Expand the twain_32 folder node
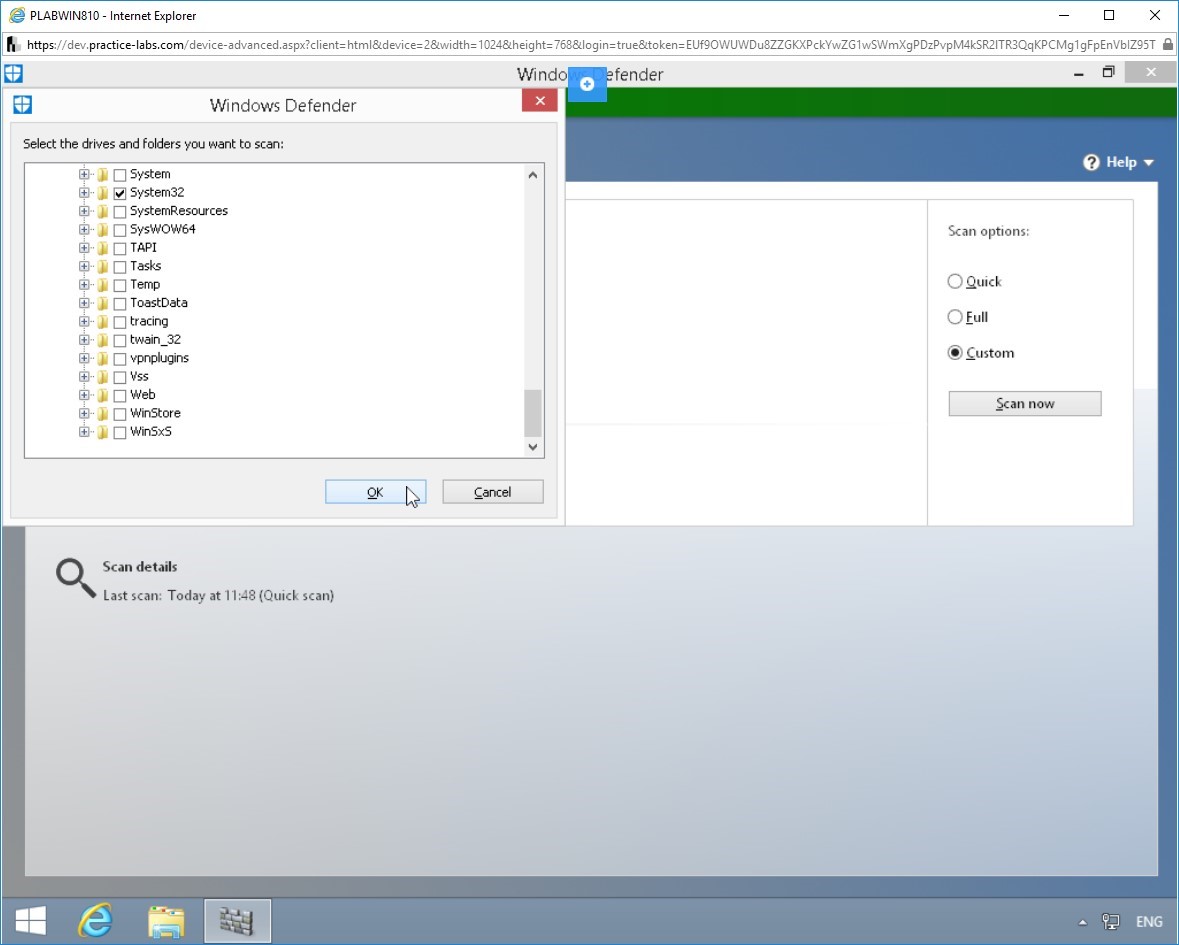This screenshot has height=945, width=1179. (84, 340)
